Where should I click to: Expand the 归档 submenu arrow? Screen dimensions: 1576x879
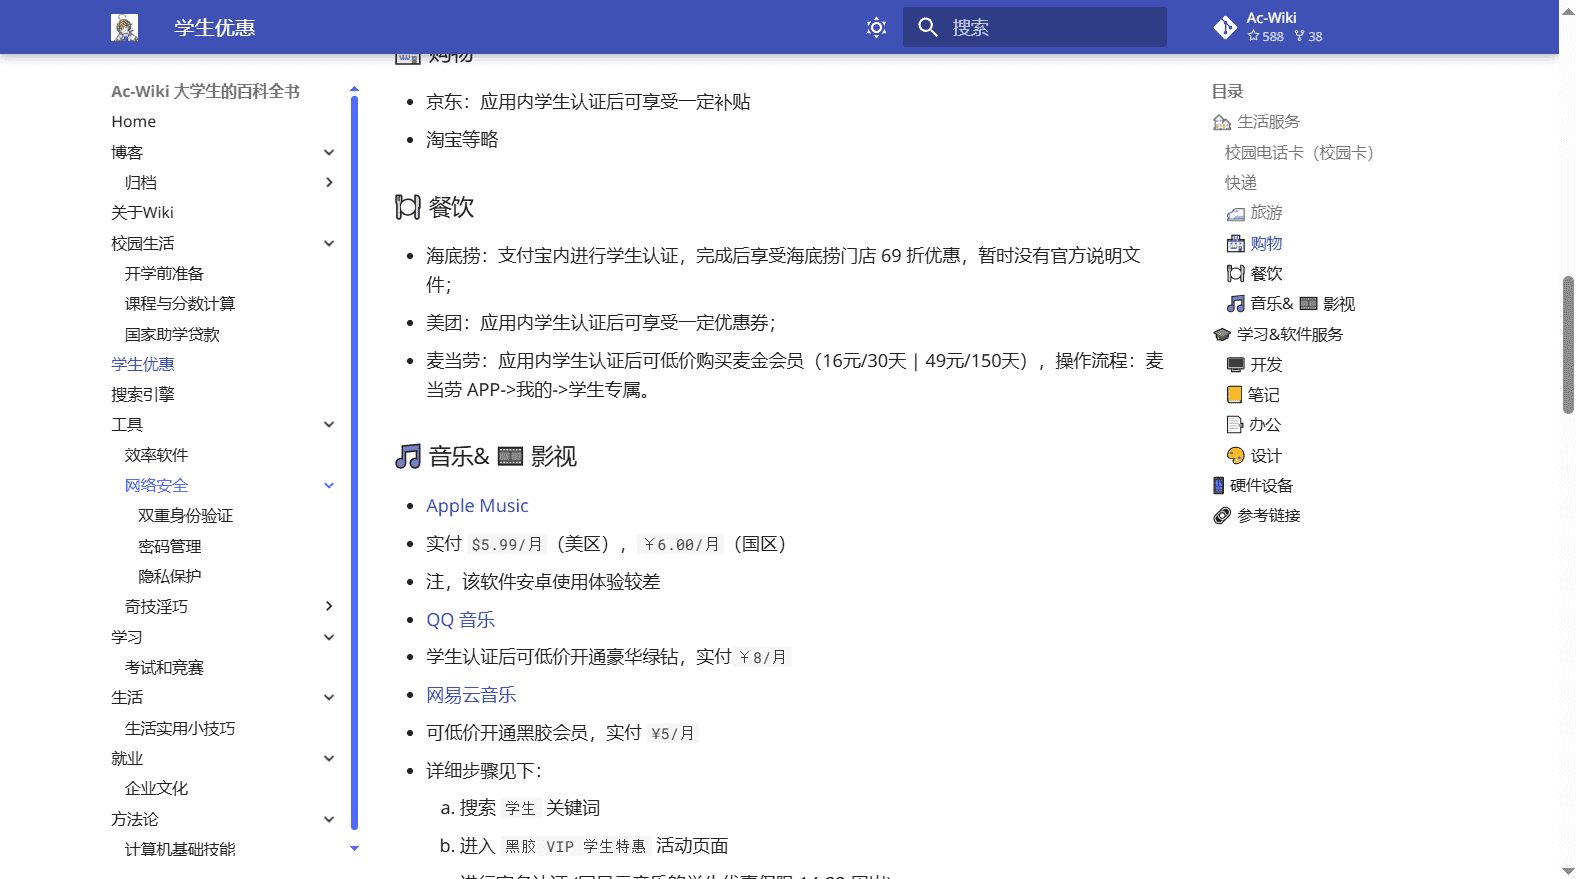pyautogui.click(x=329, y=182)
